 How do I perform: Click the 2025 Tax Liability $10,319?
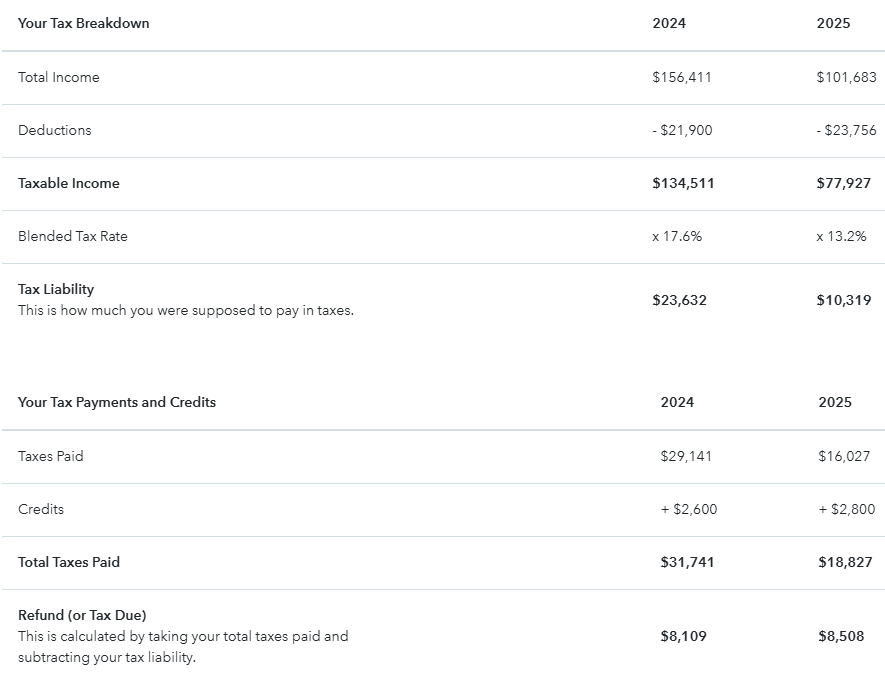(843, 300)
